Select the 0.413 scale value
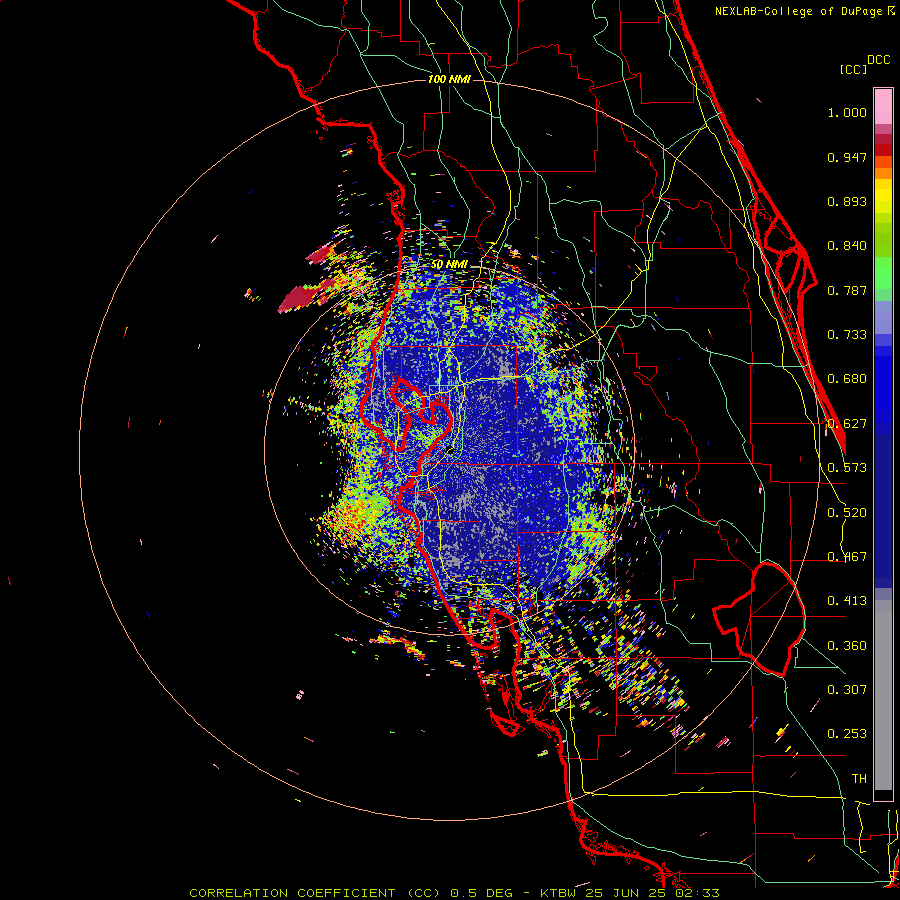 (x=847, y=601)
